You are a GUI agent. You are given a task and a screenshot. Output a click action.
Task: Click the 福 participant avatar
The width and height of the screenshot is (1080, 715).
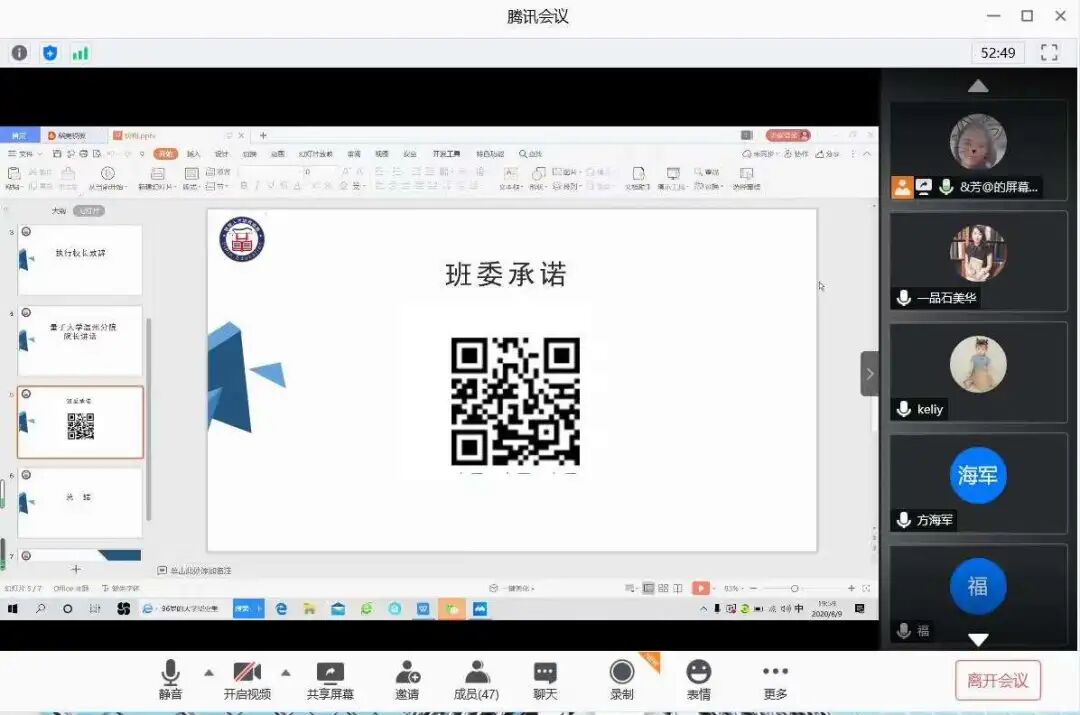978,586
